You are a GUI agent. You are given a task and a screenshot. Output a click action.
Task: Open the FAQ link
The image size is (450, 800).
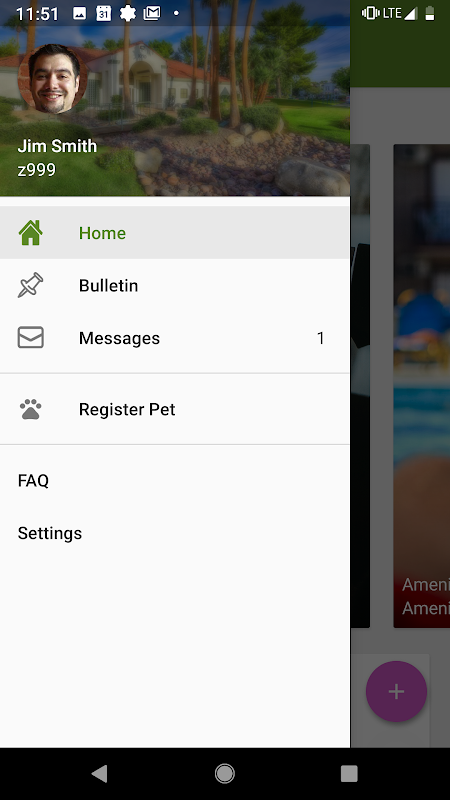click(33, 481)
